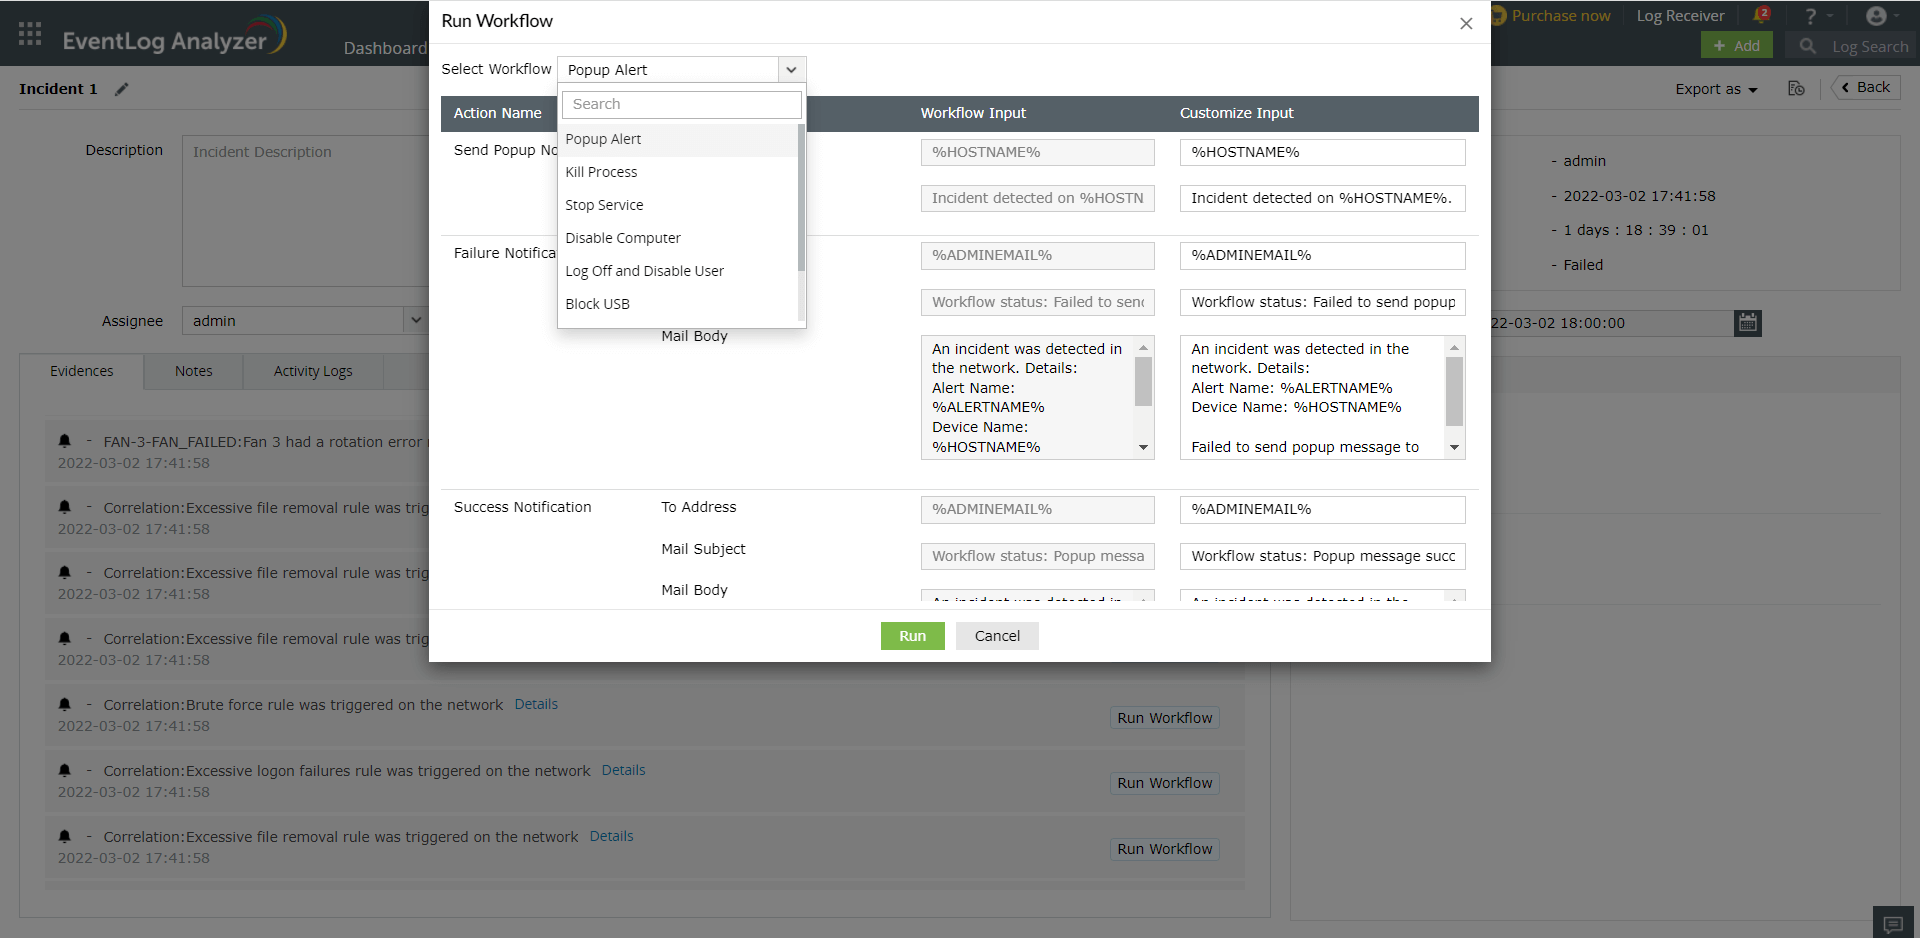Open the apps grid icon top-left
The height and width of the screenshot is (938, 1920).
29,33
